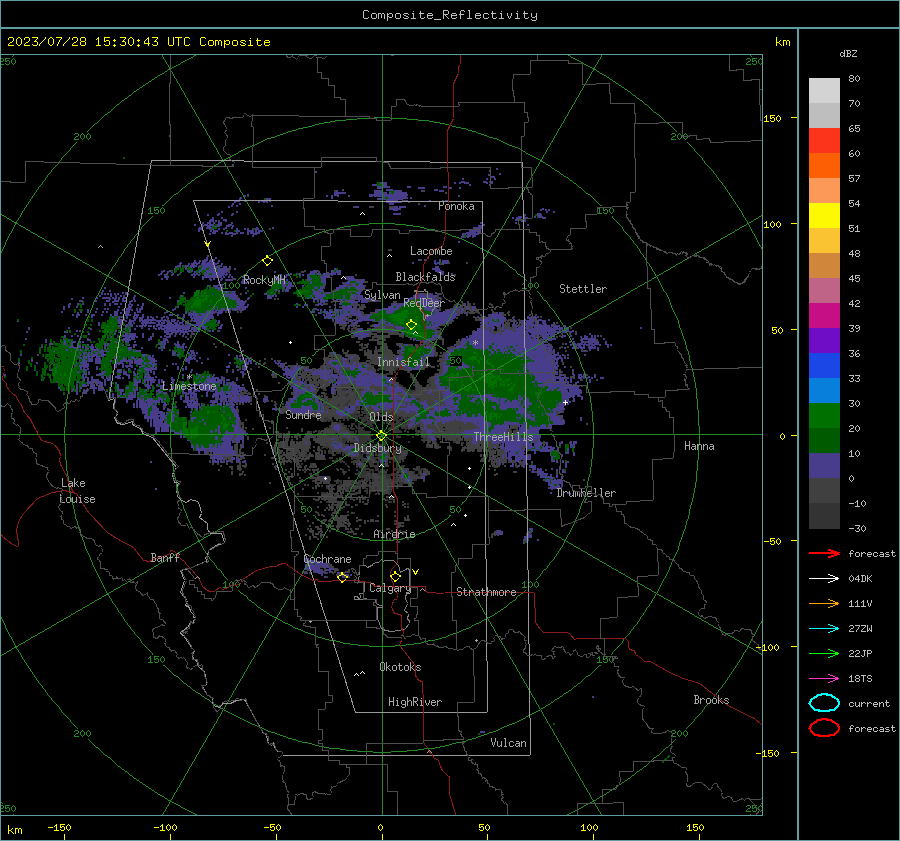Click the yellow diamond marker below Cochrane
This screenshot has height=841, width=900.
342,577
